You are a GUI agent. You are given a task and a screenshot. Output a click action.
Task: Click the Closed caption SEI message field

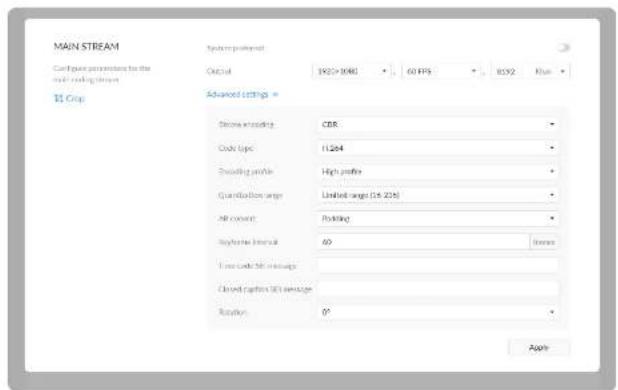click(x=438, y=289)
